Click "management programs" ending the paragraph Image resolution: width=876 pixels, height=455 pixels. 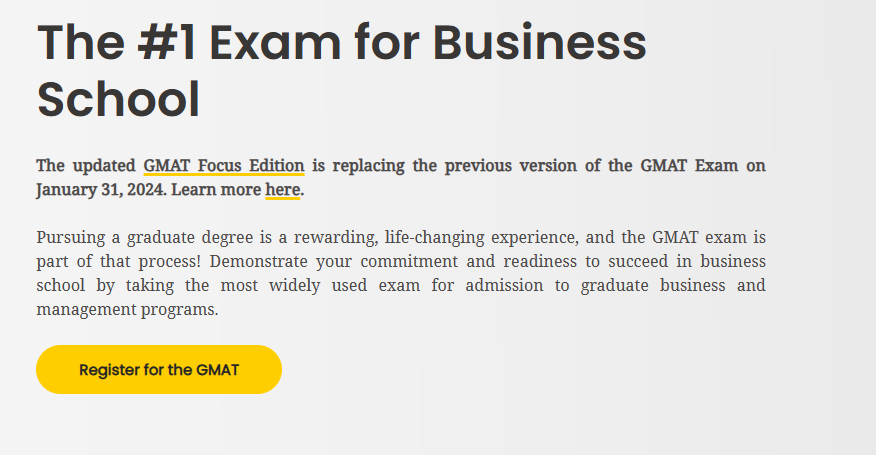coord(126,310)
